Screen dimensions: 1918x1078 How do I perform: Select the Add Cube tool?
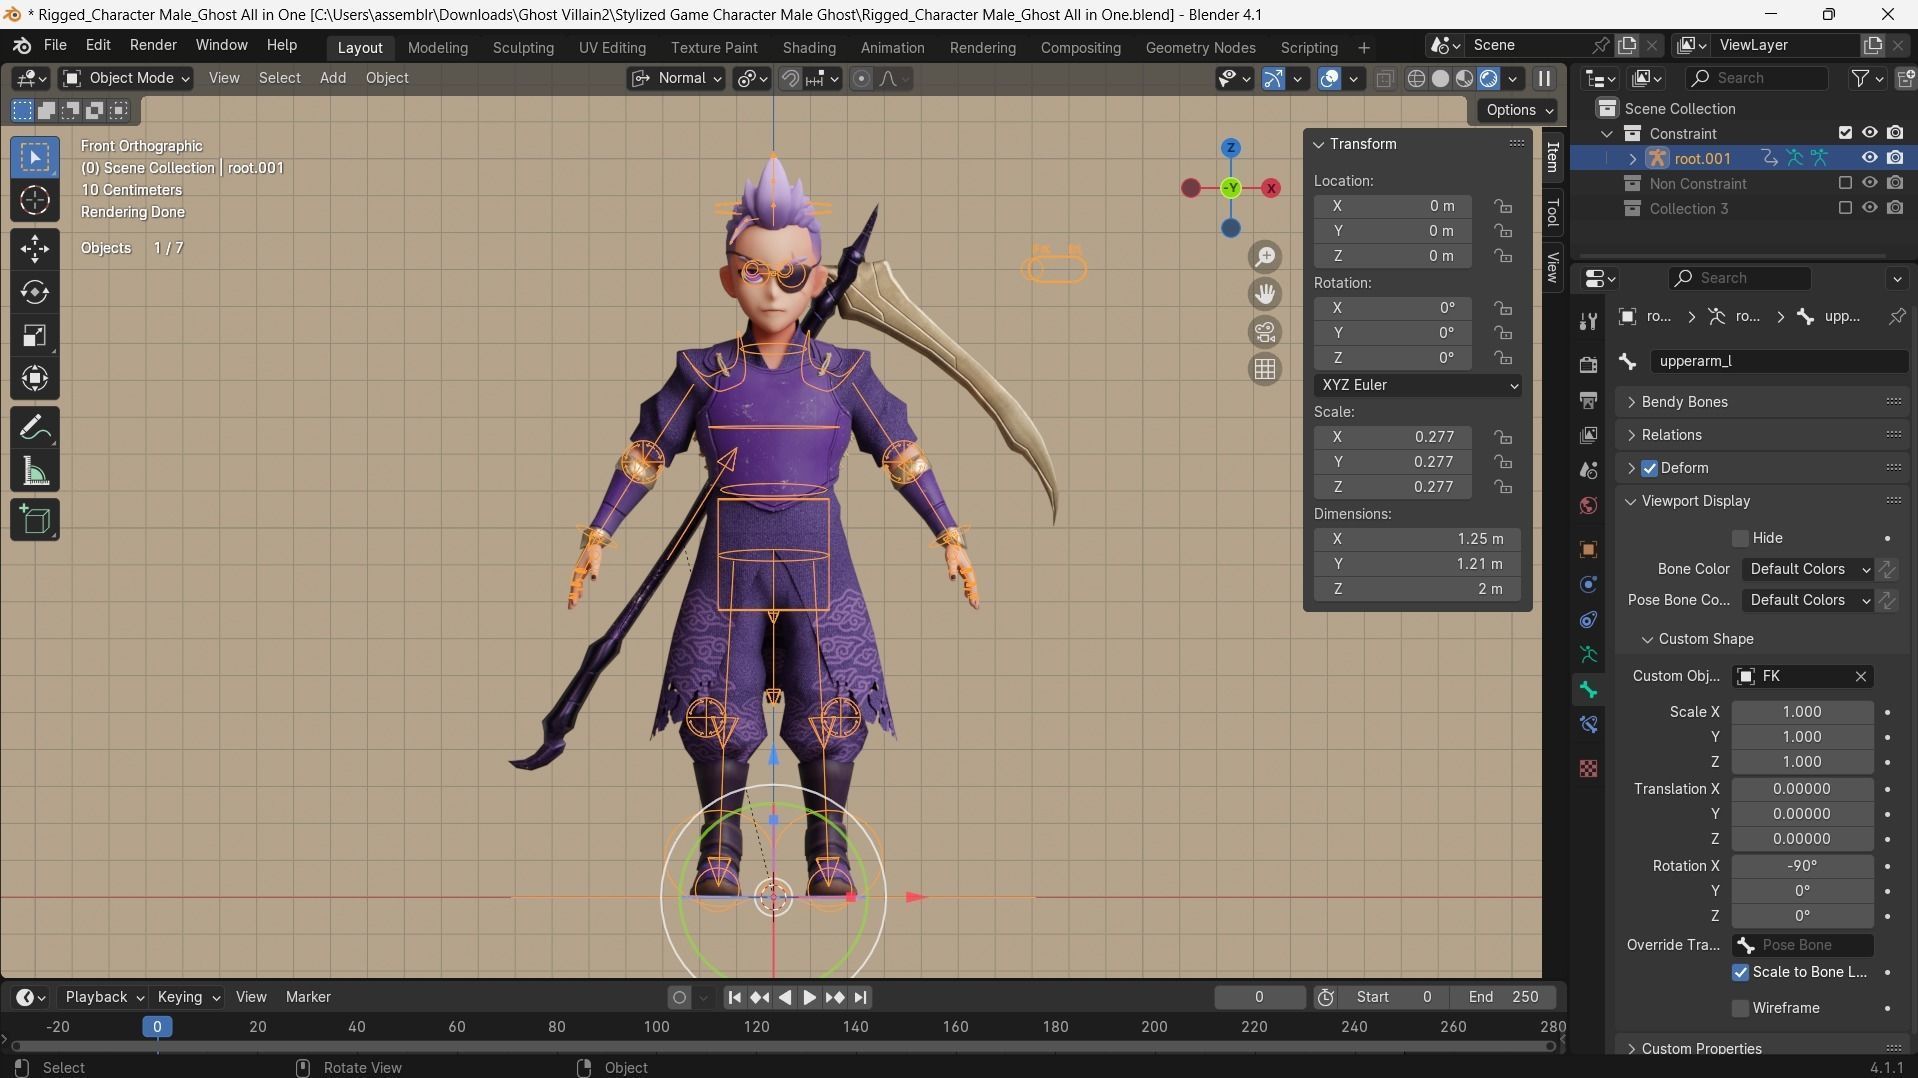click(x=35, y=520)
